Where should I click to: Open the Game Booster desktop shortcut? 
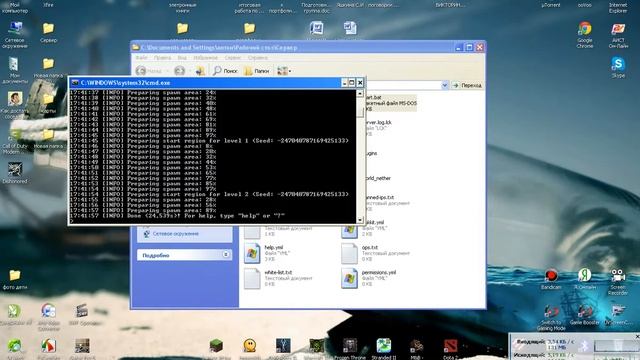(x=584, y=314)
